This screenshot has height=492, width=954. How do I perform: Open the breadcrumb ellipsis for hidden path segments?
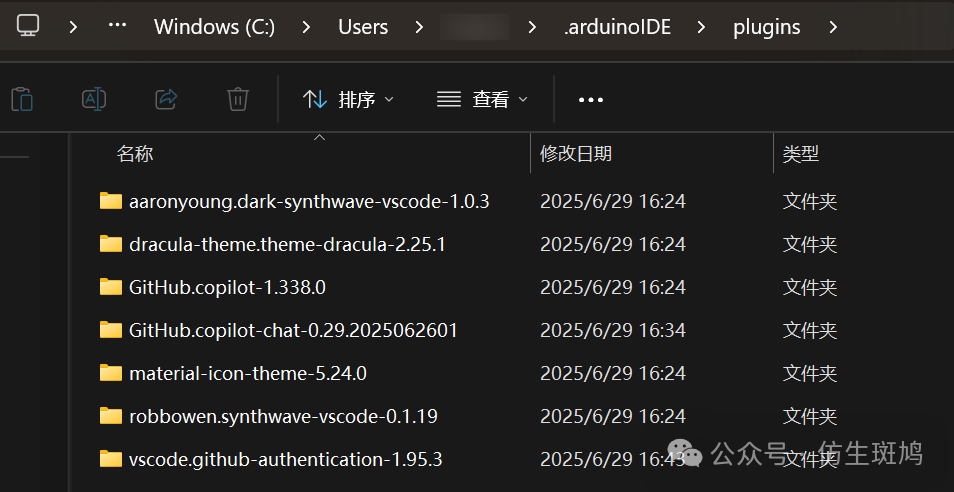(117, 26)
